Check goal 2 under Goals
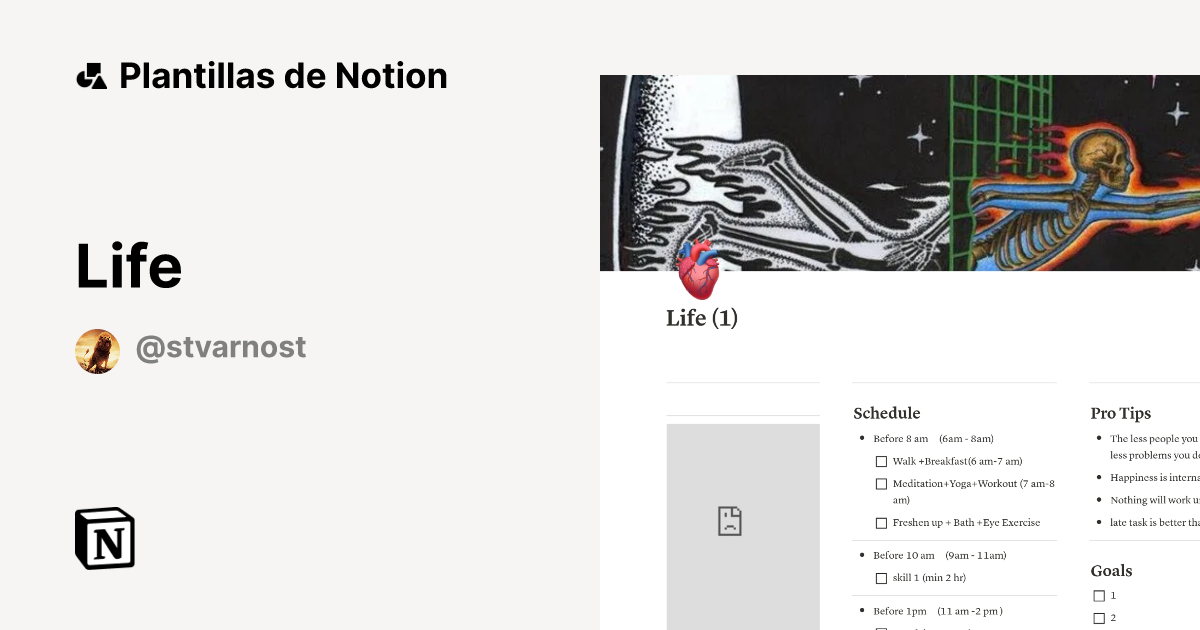Screen dimensions: 1200x630 pyautogui.click(x=1100, y=617)
